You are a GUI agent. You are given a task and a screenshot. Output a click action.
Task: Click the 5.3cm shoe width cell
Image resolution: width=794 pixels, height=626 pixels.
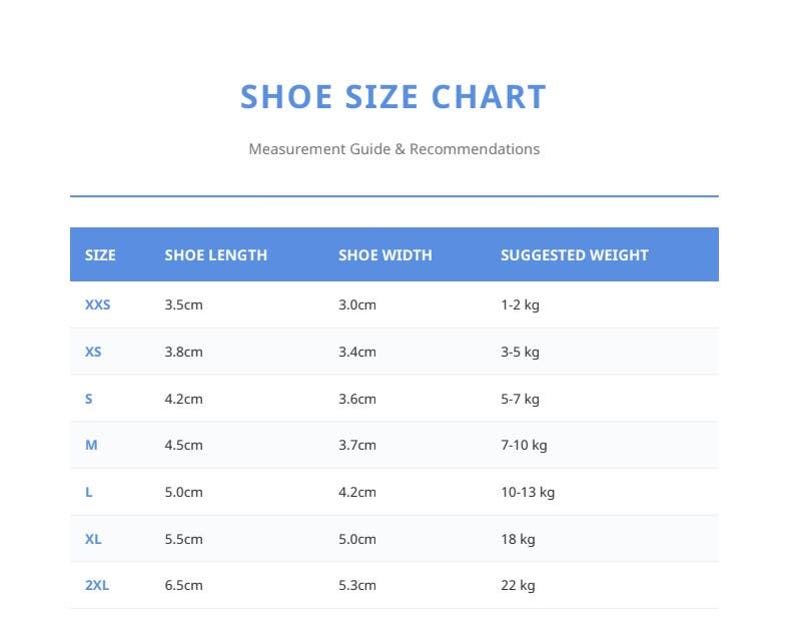click(x=357, y=585)
